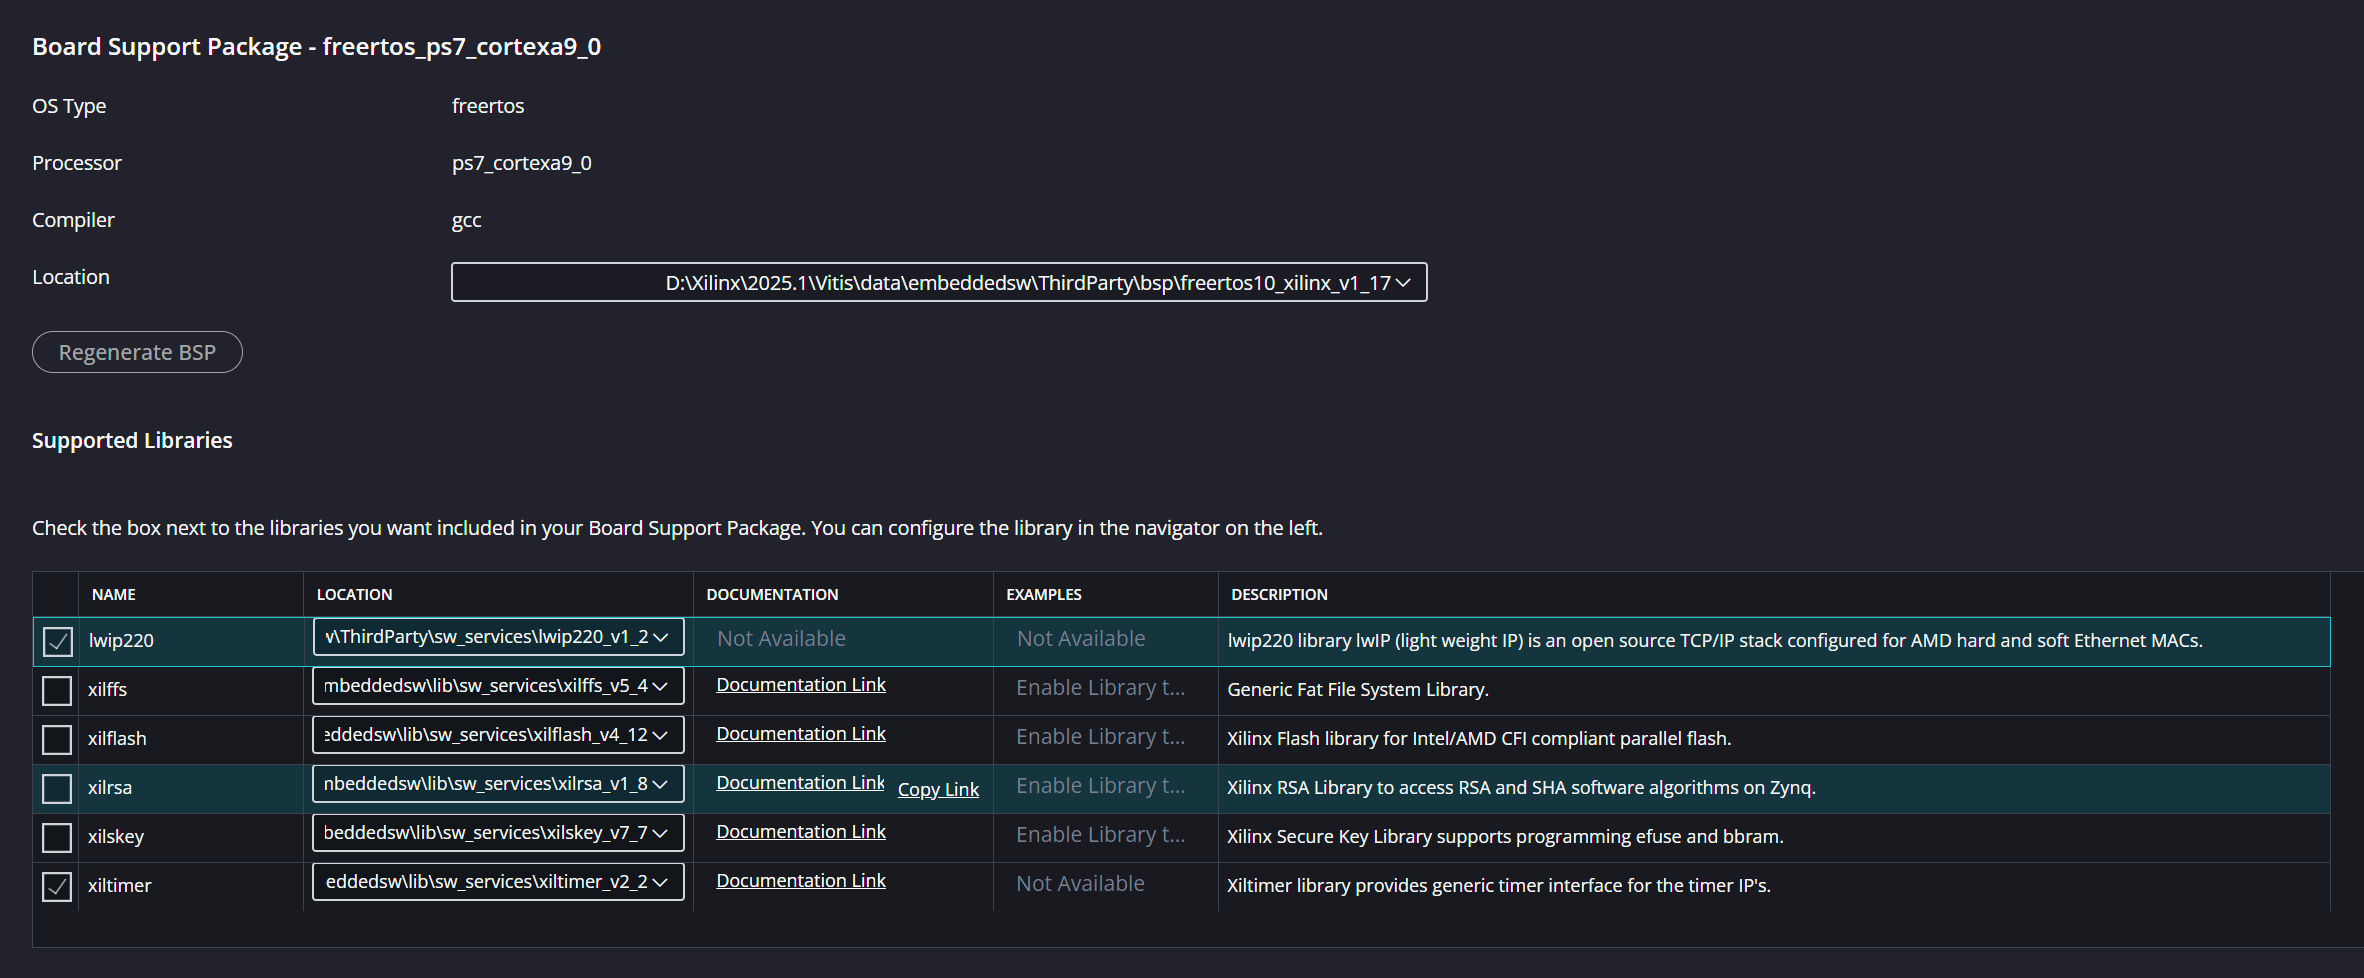This screenshot has height=978, width=2364.
Task: Open the xilskey Documentation Link
Action: [x=800, y=832]
